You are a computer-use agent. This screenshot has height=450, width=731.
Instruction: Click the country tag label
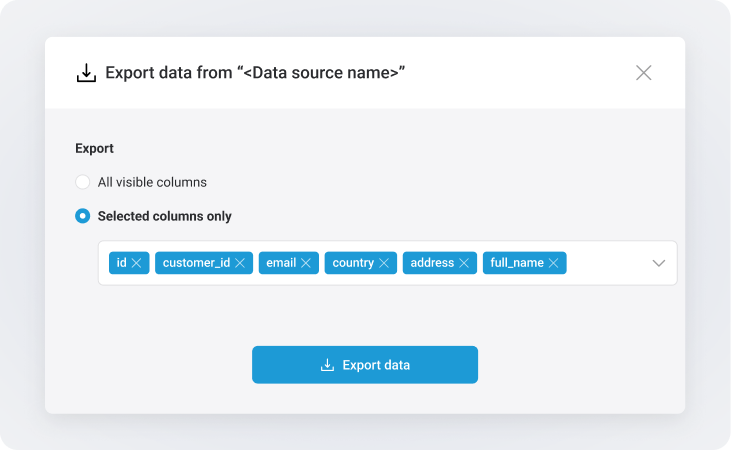353,263
